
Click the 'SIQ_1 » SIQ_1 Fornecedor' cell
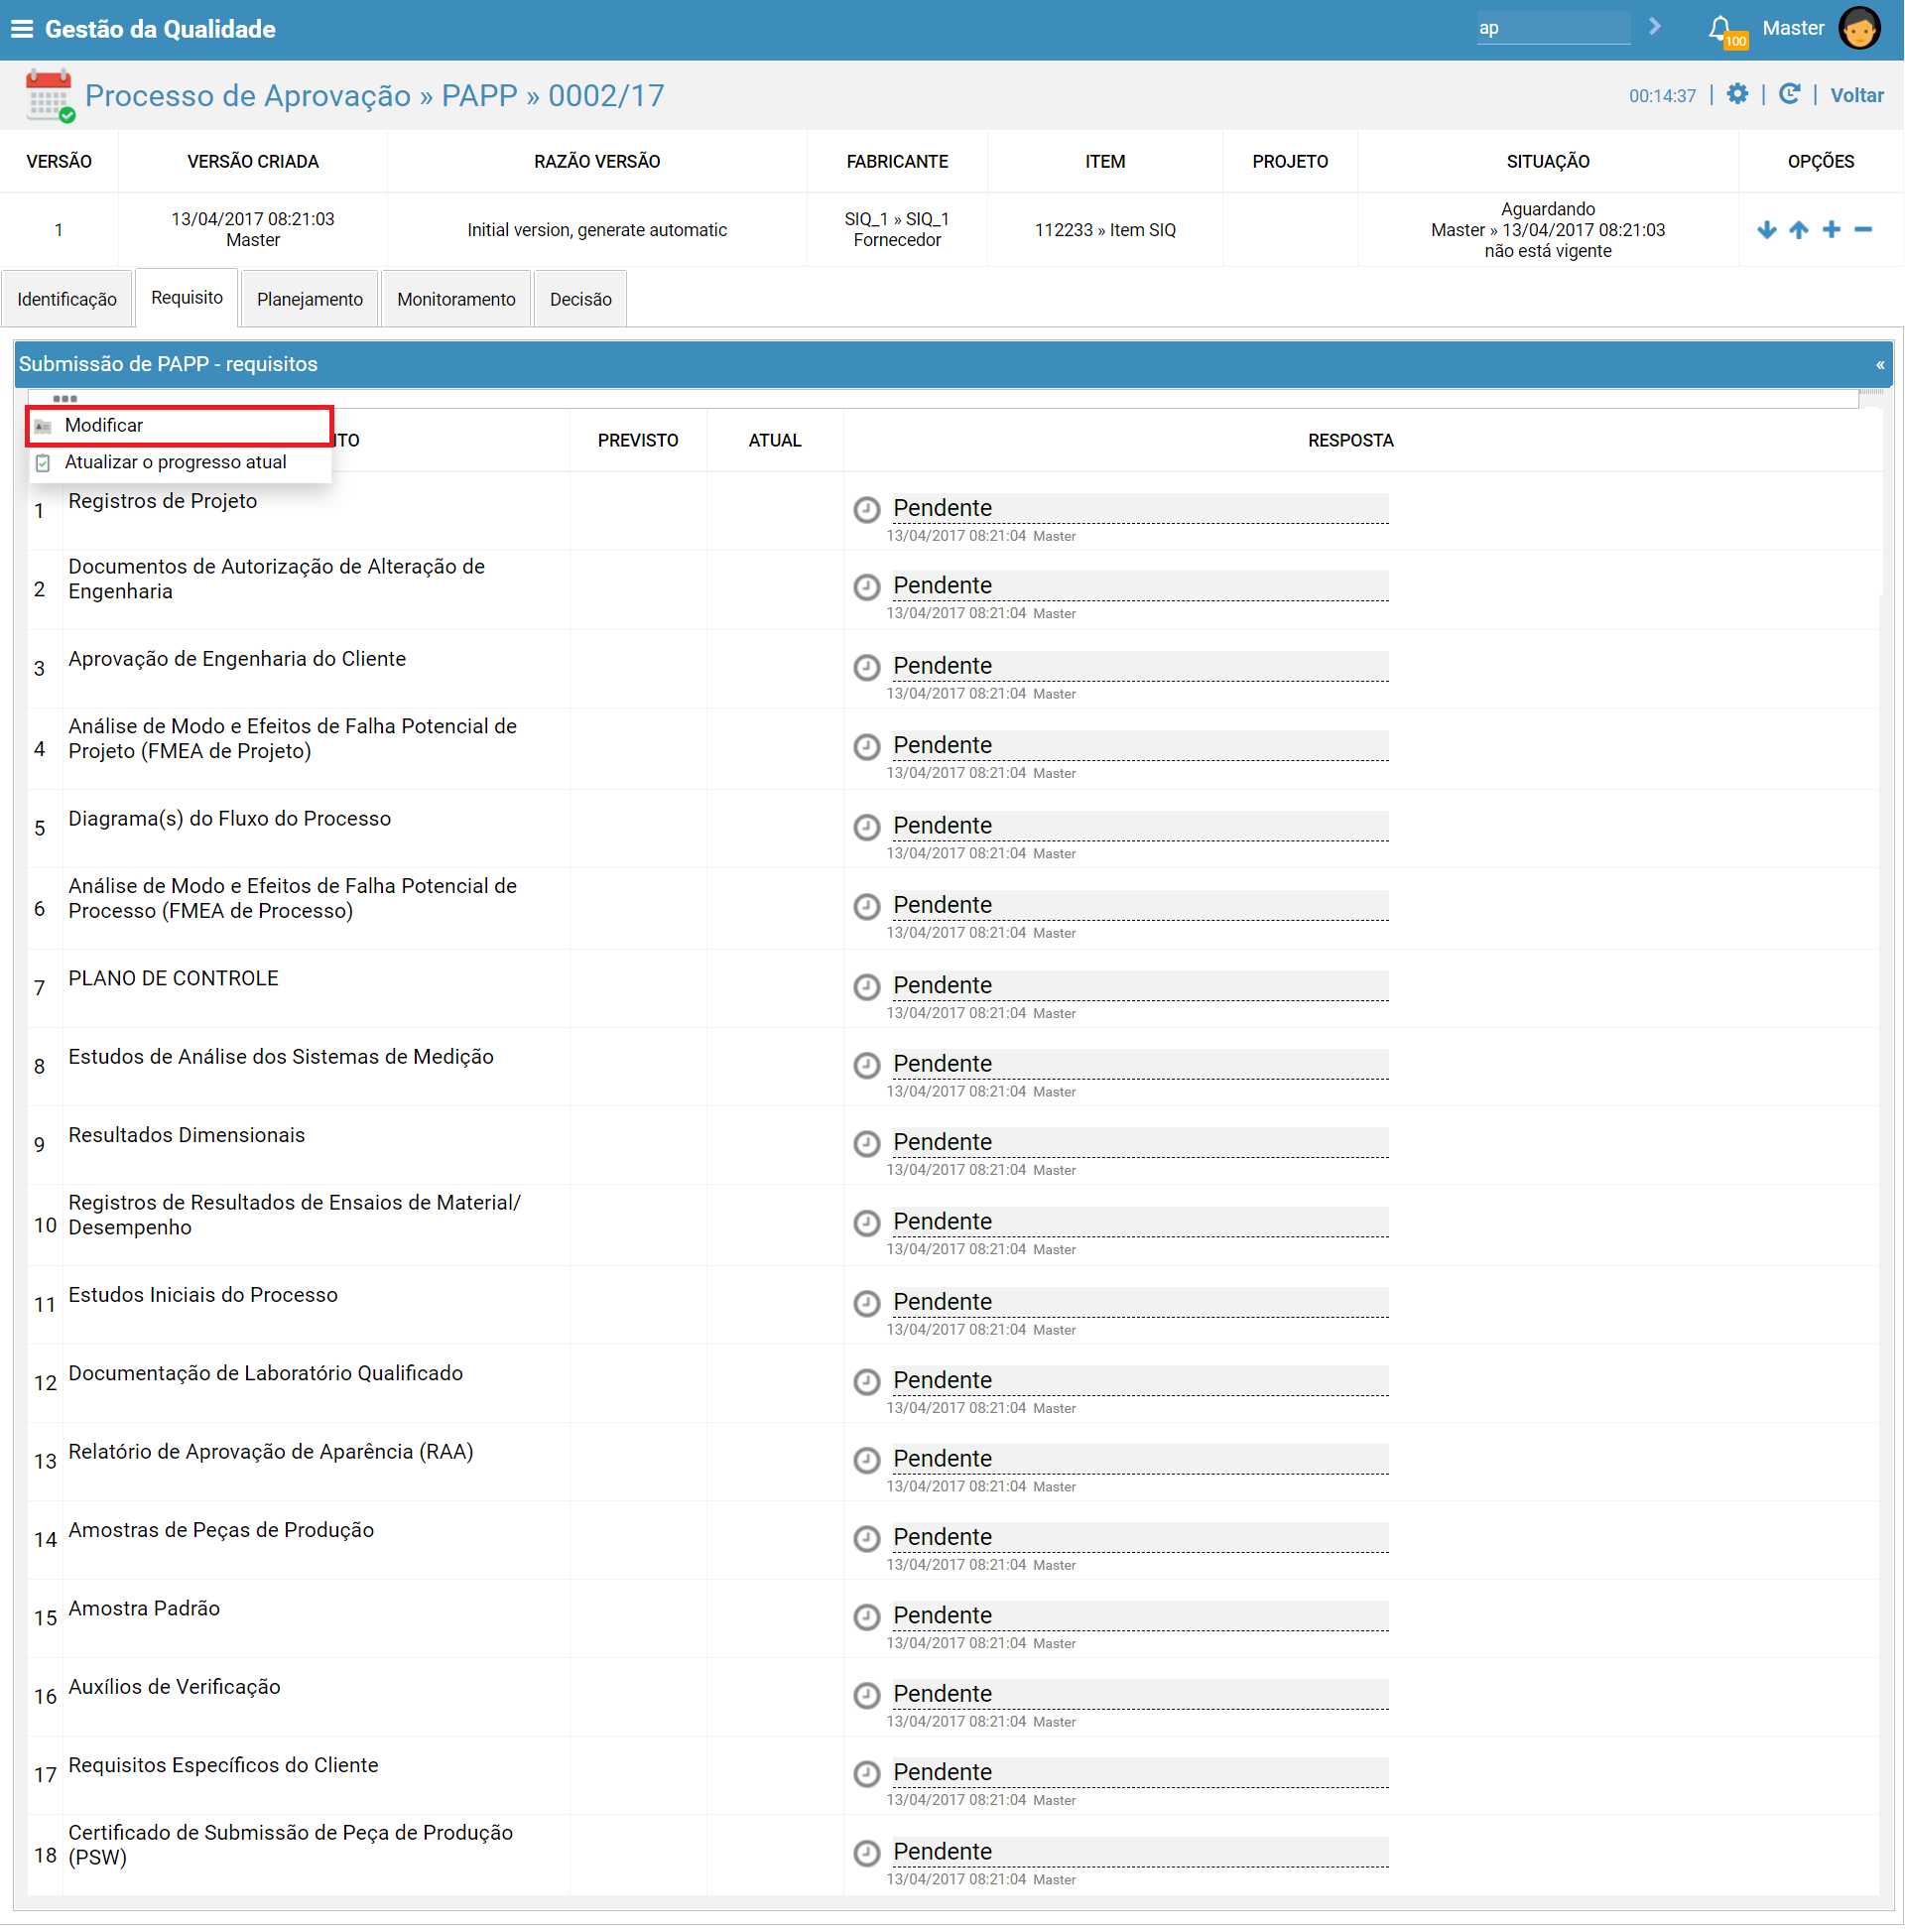tap(897, 230)
